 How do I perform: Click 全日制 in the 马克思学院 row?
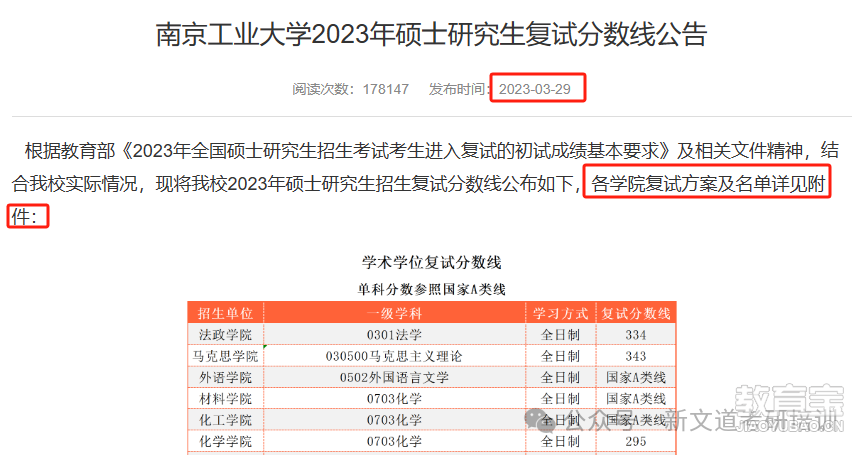(560, 356)
